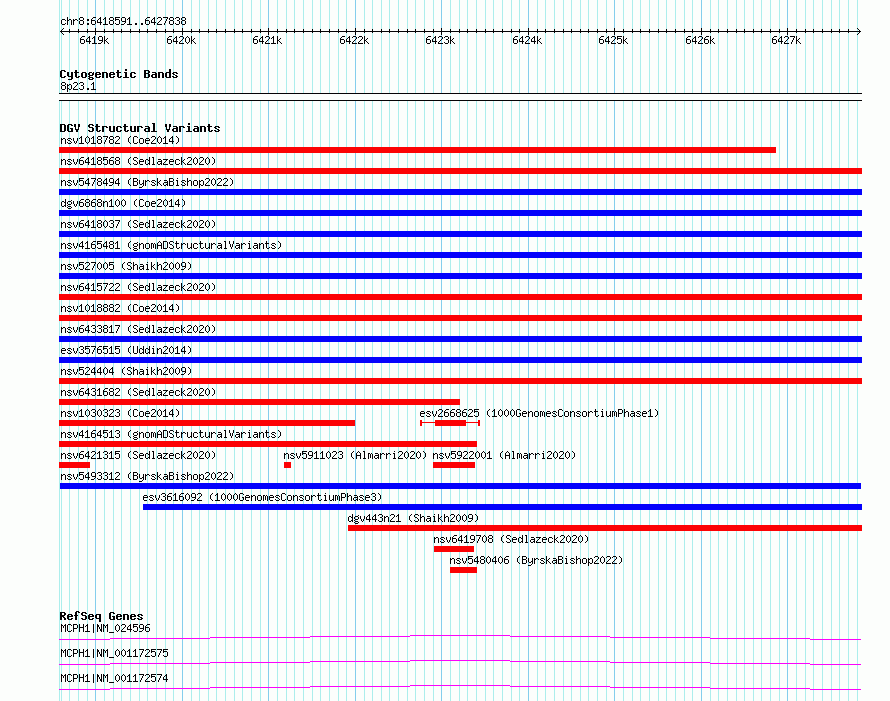Open nsv1030323 (Coe2014) variant label
Screen dimensions: 890x701
click(x=120, y=413)
